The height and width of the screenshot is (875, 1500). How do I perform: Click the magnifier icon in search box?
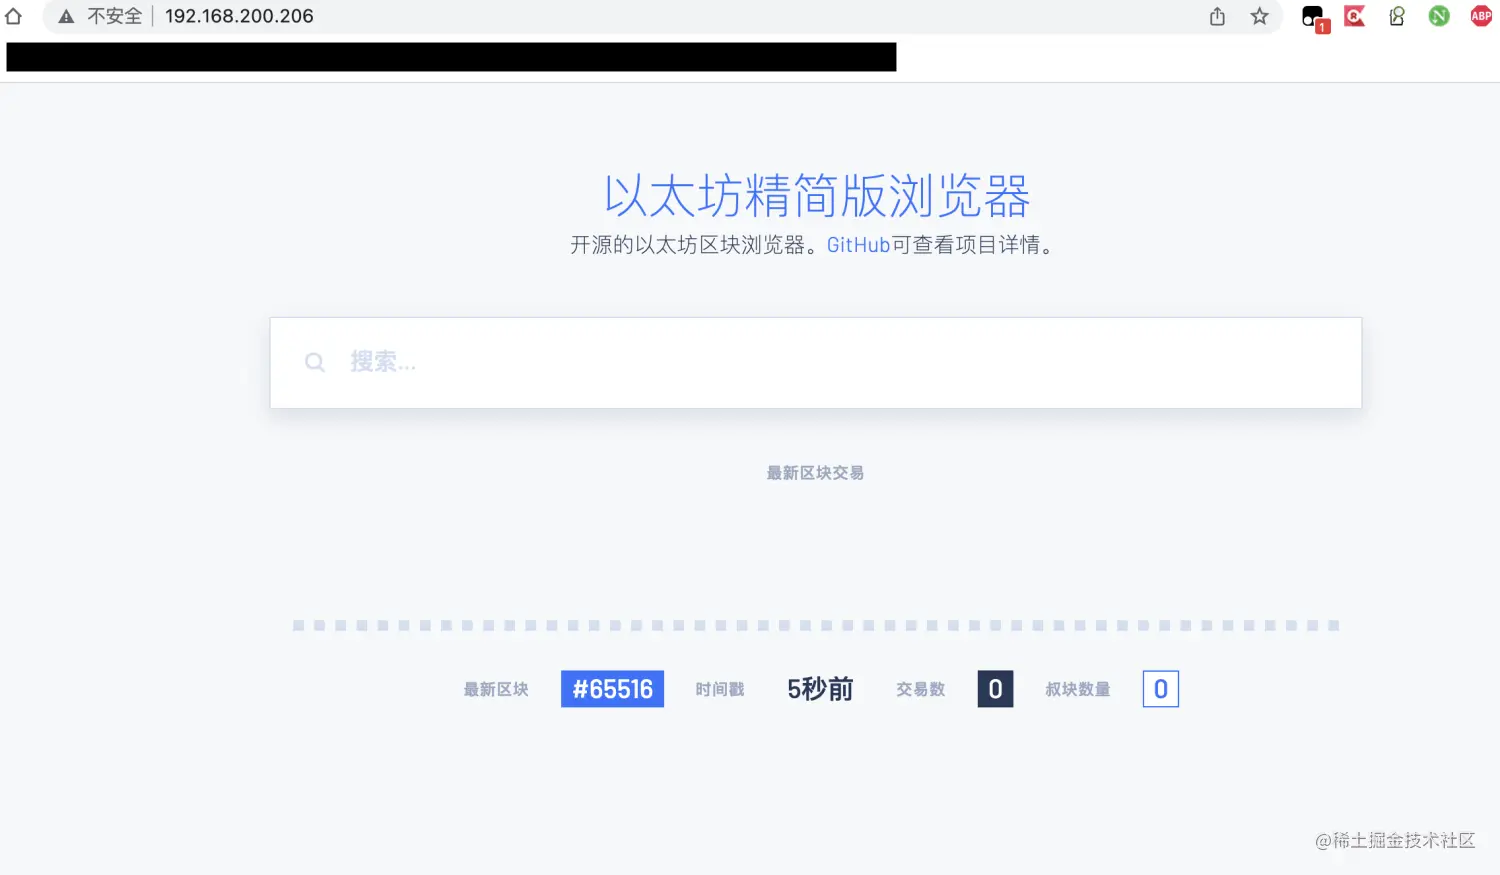pyautogui.click(x=314, y=362)
